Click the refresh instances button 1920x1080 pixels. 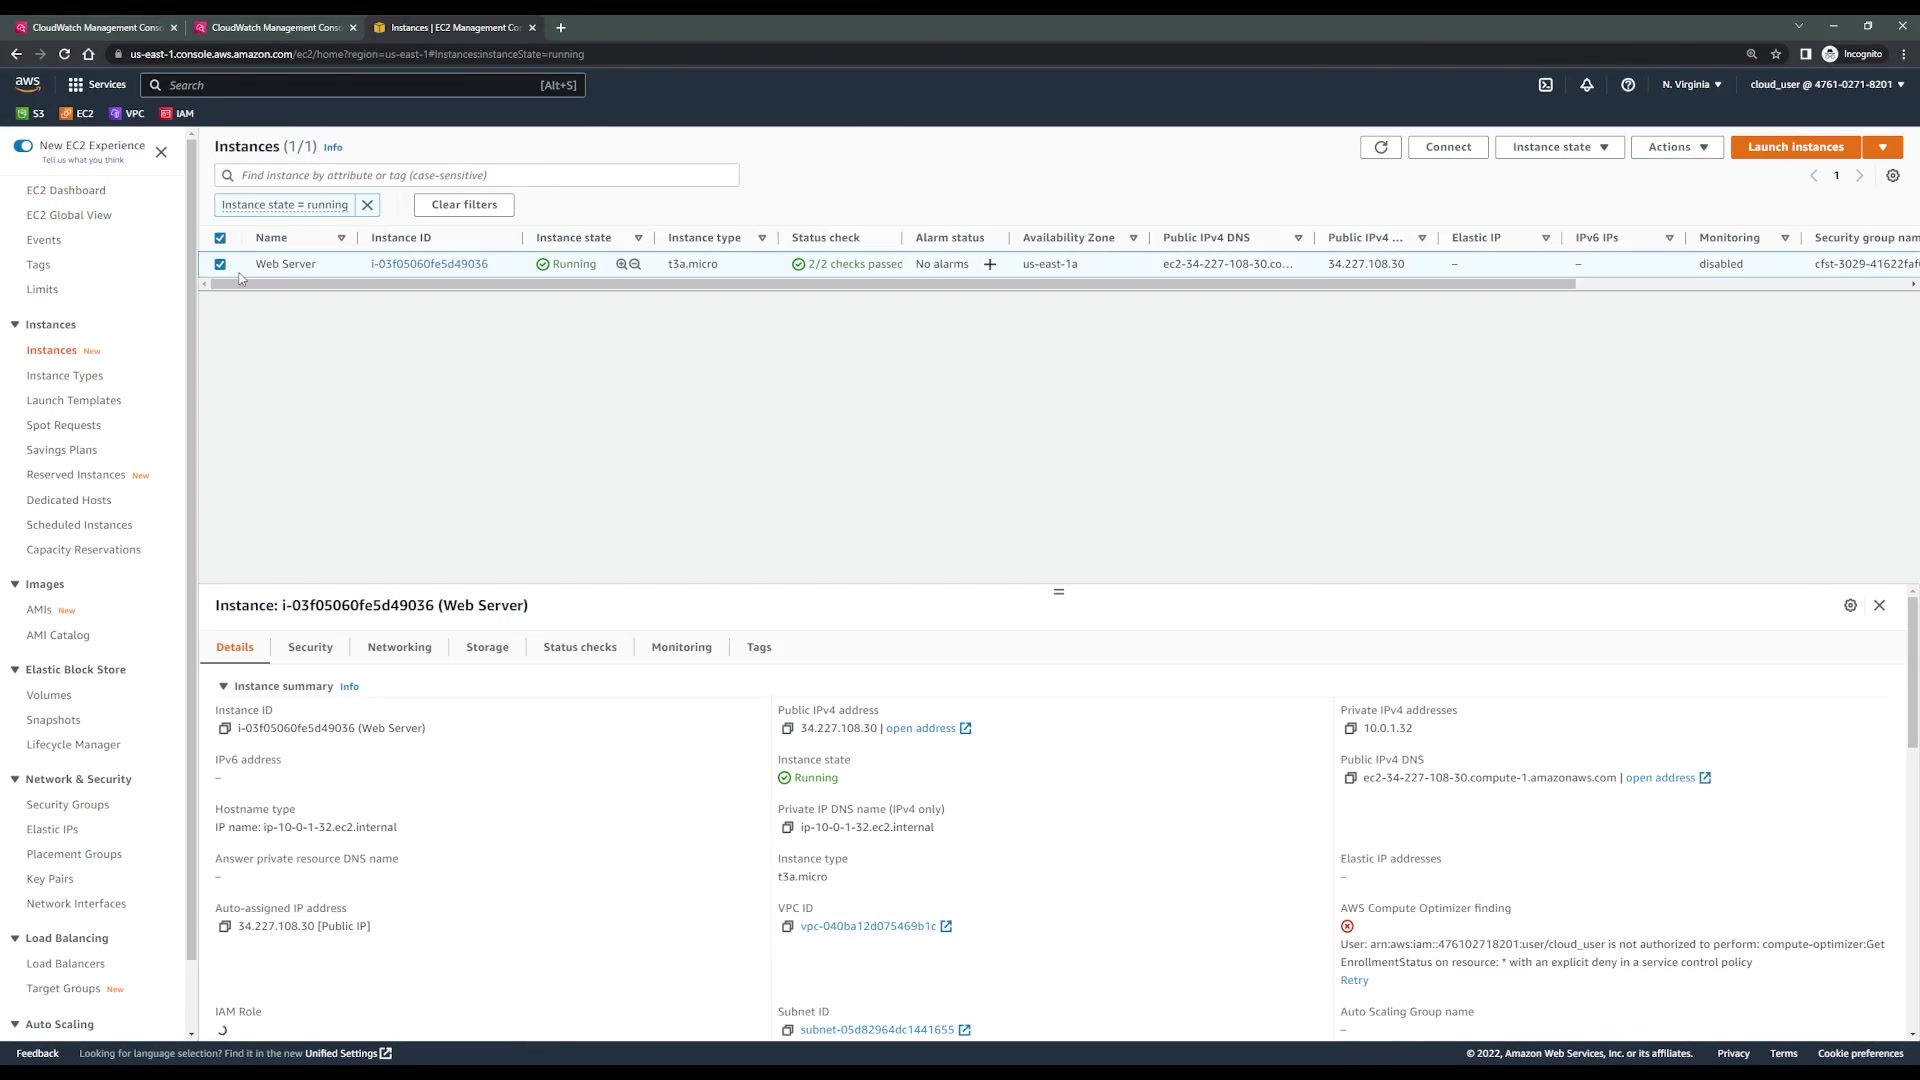tap(1380, 147)
